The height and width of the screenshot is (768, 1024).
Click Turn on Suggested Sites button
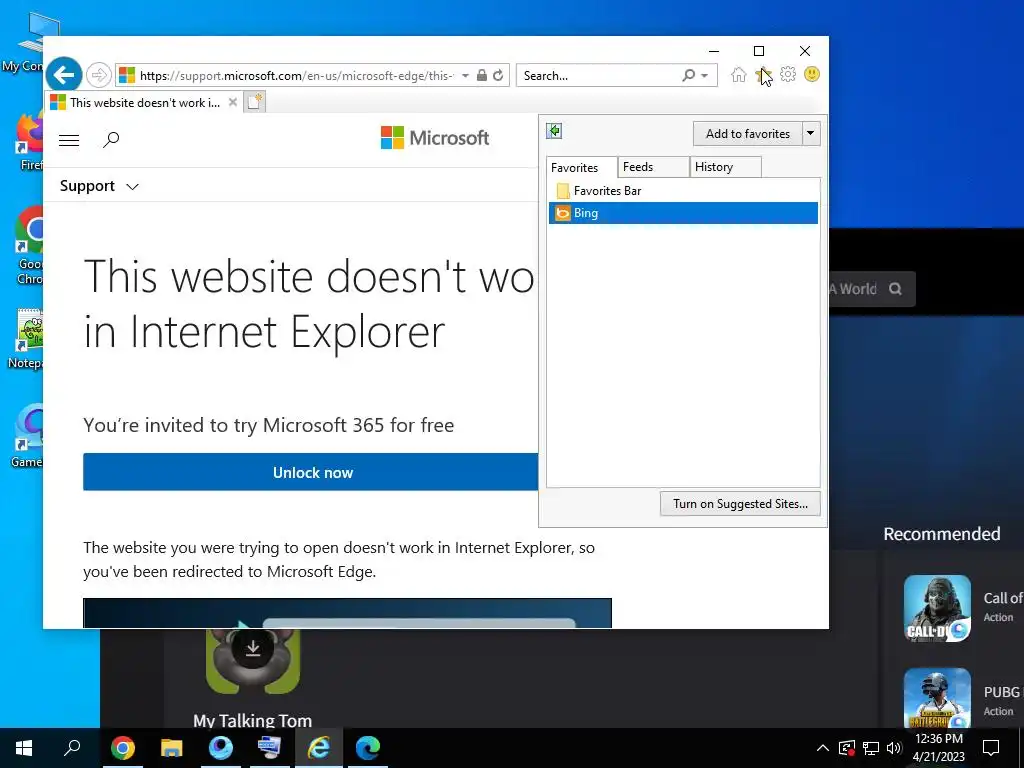click(740, 504)
